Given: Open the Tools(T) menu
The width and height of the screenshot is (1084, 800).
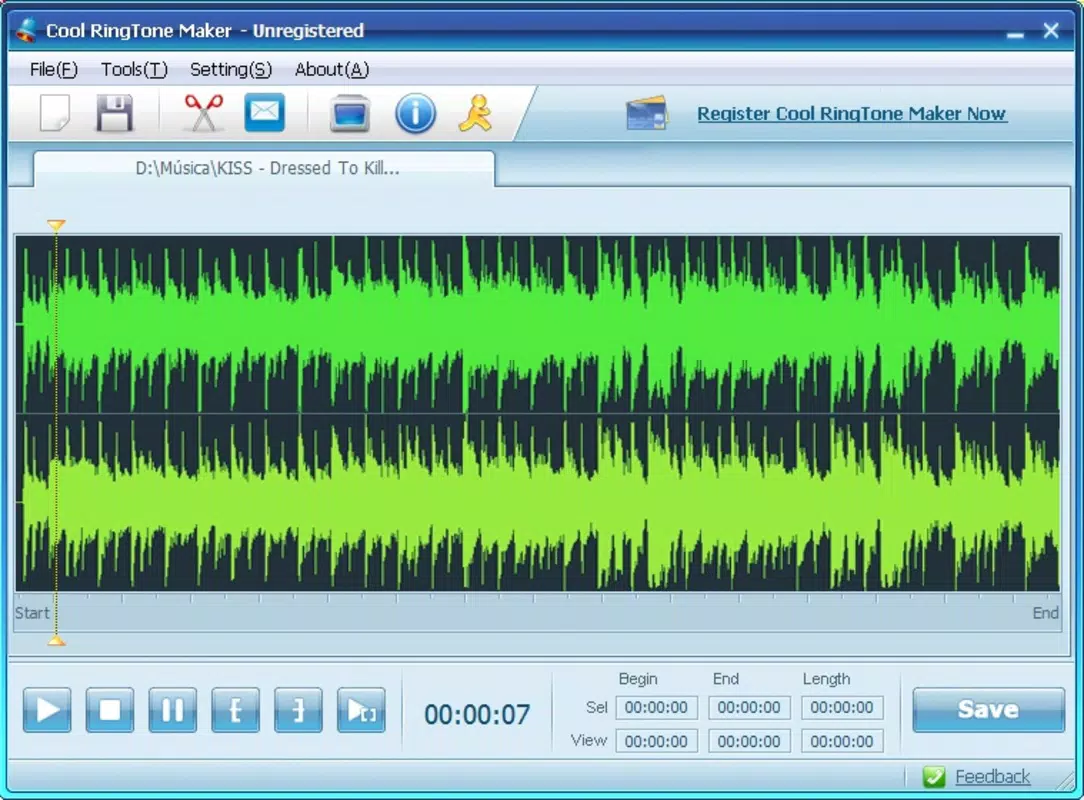Looking at the screenshot, I should (134, 69).
